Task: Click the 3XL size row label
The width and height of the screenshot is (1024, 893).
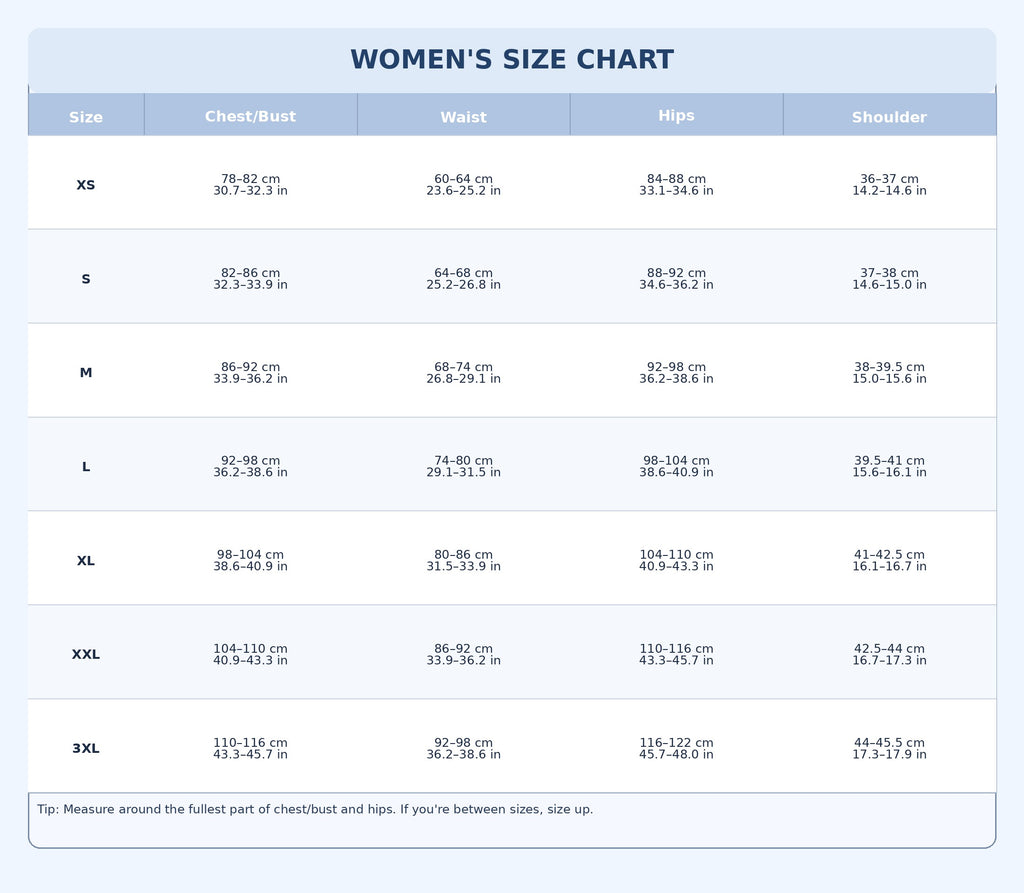Action: pyautogui.click(x=86, y=749)
